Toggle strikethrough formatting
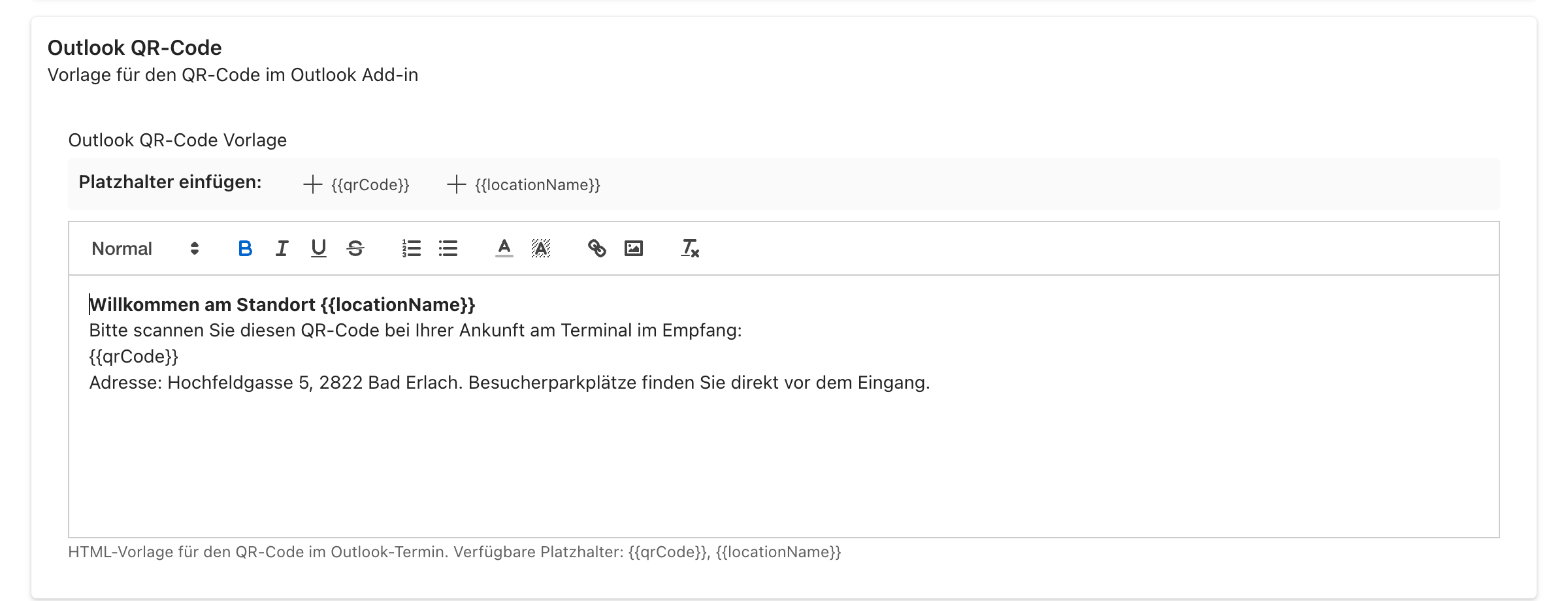The width and height of the screenshot is (1568, 601). [x=355, y=249]
